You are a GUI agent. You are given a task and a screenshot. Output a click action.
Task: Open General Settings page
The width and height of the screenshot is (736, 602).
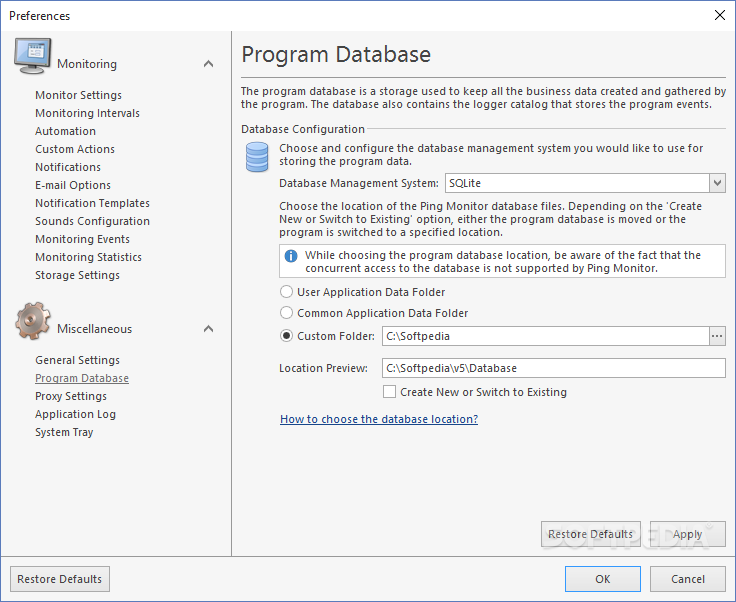pos(77,360)
